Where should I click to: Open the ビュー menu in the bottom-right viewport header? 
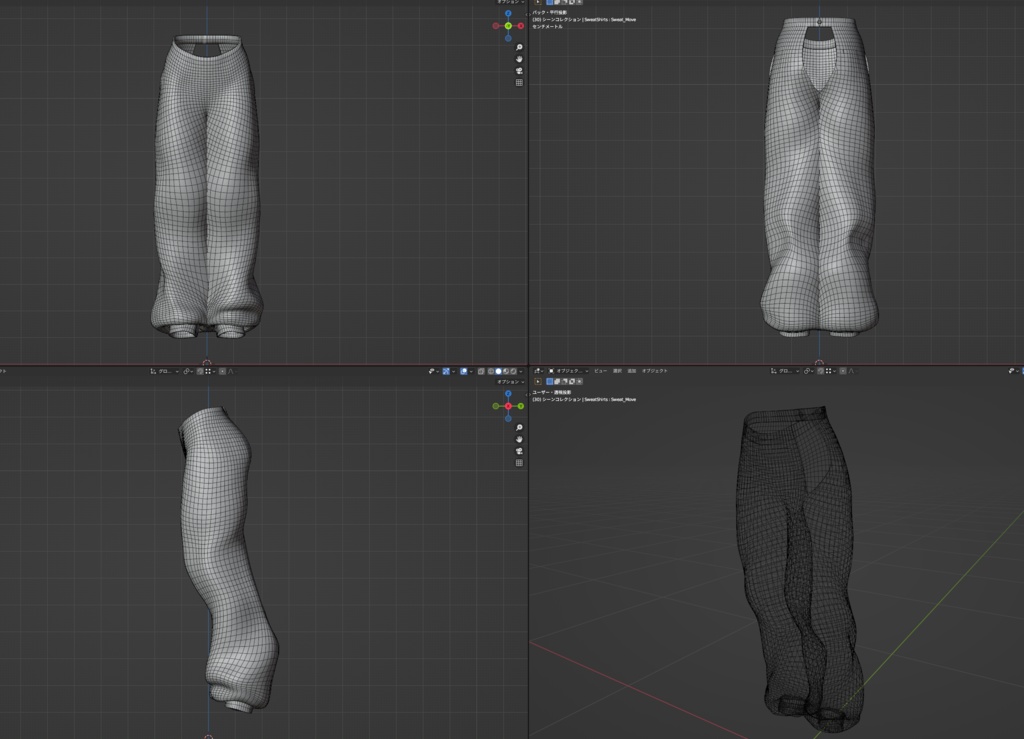tap(600, 371)
